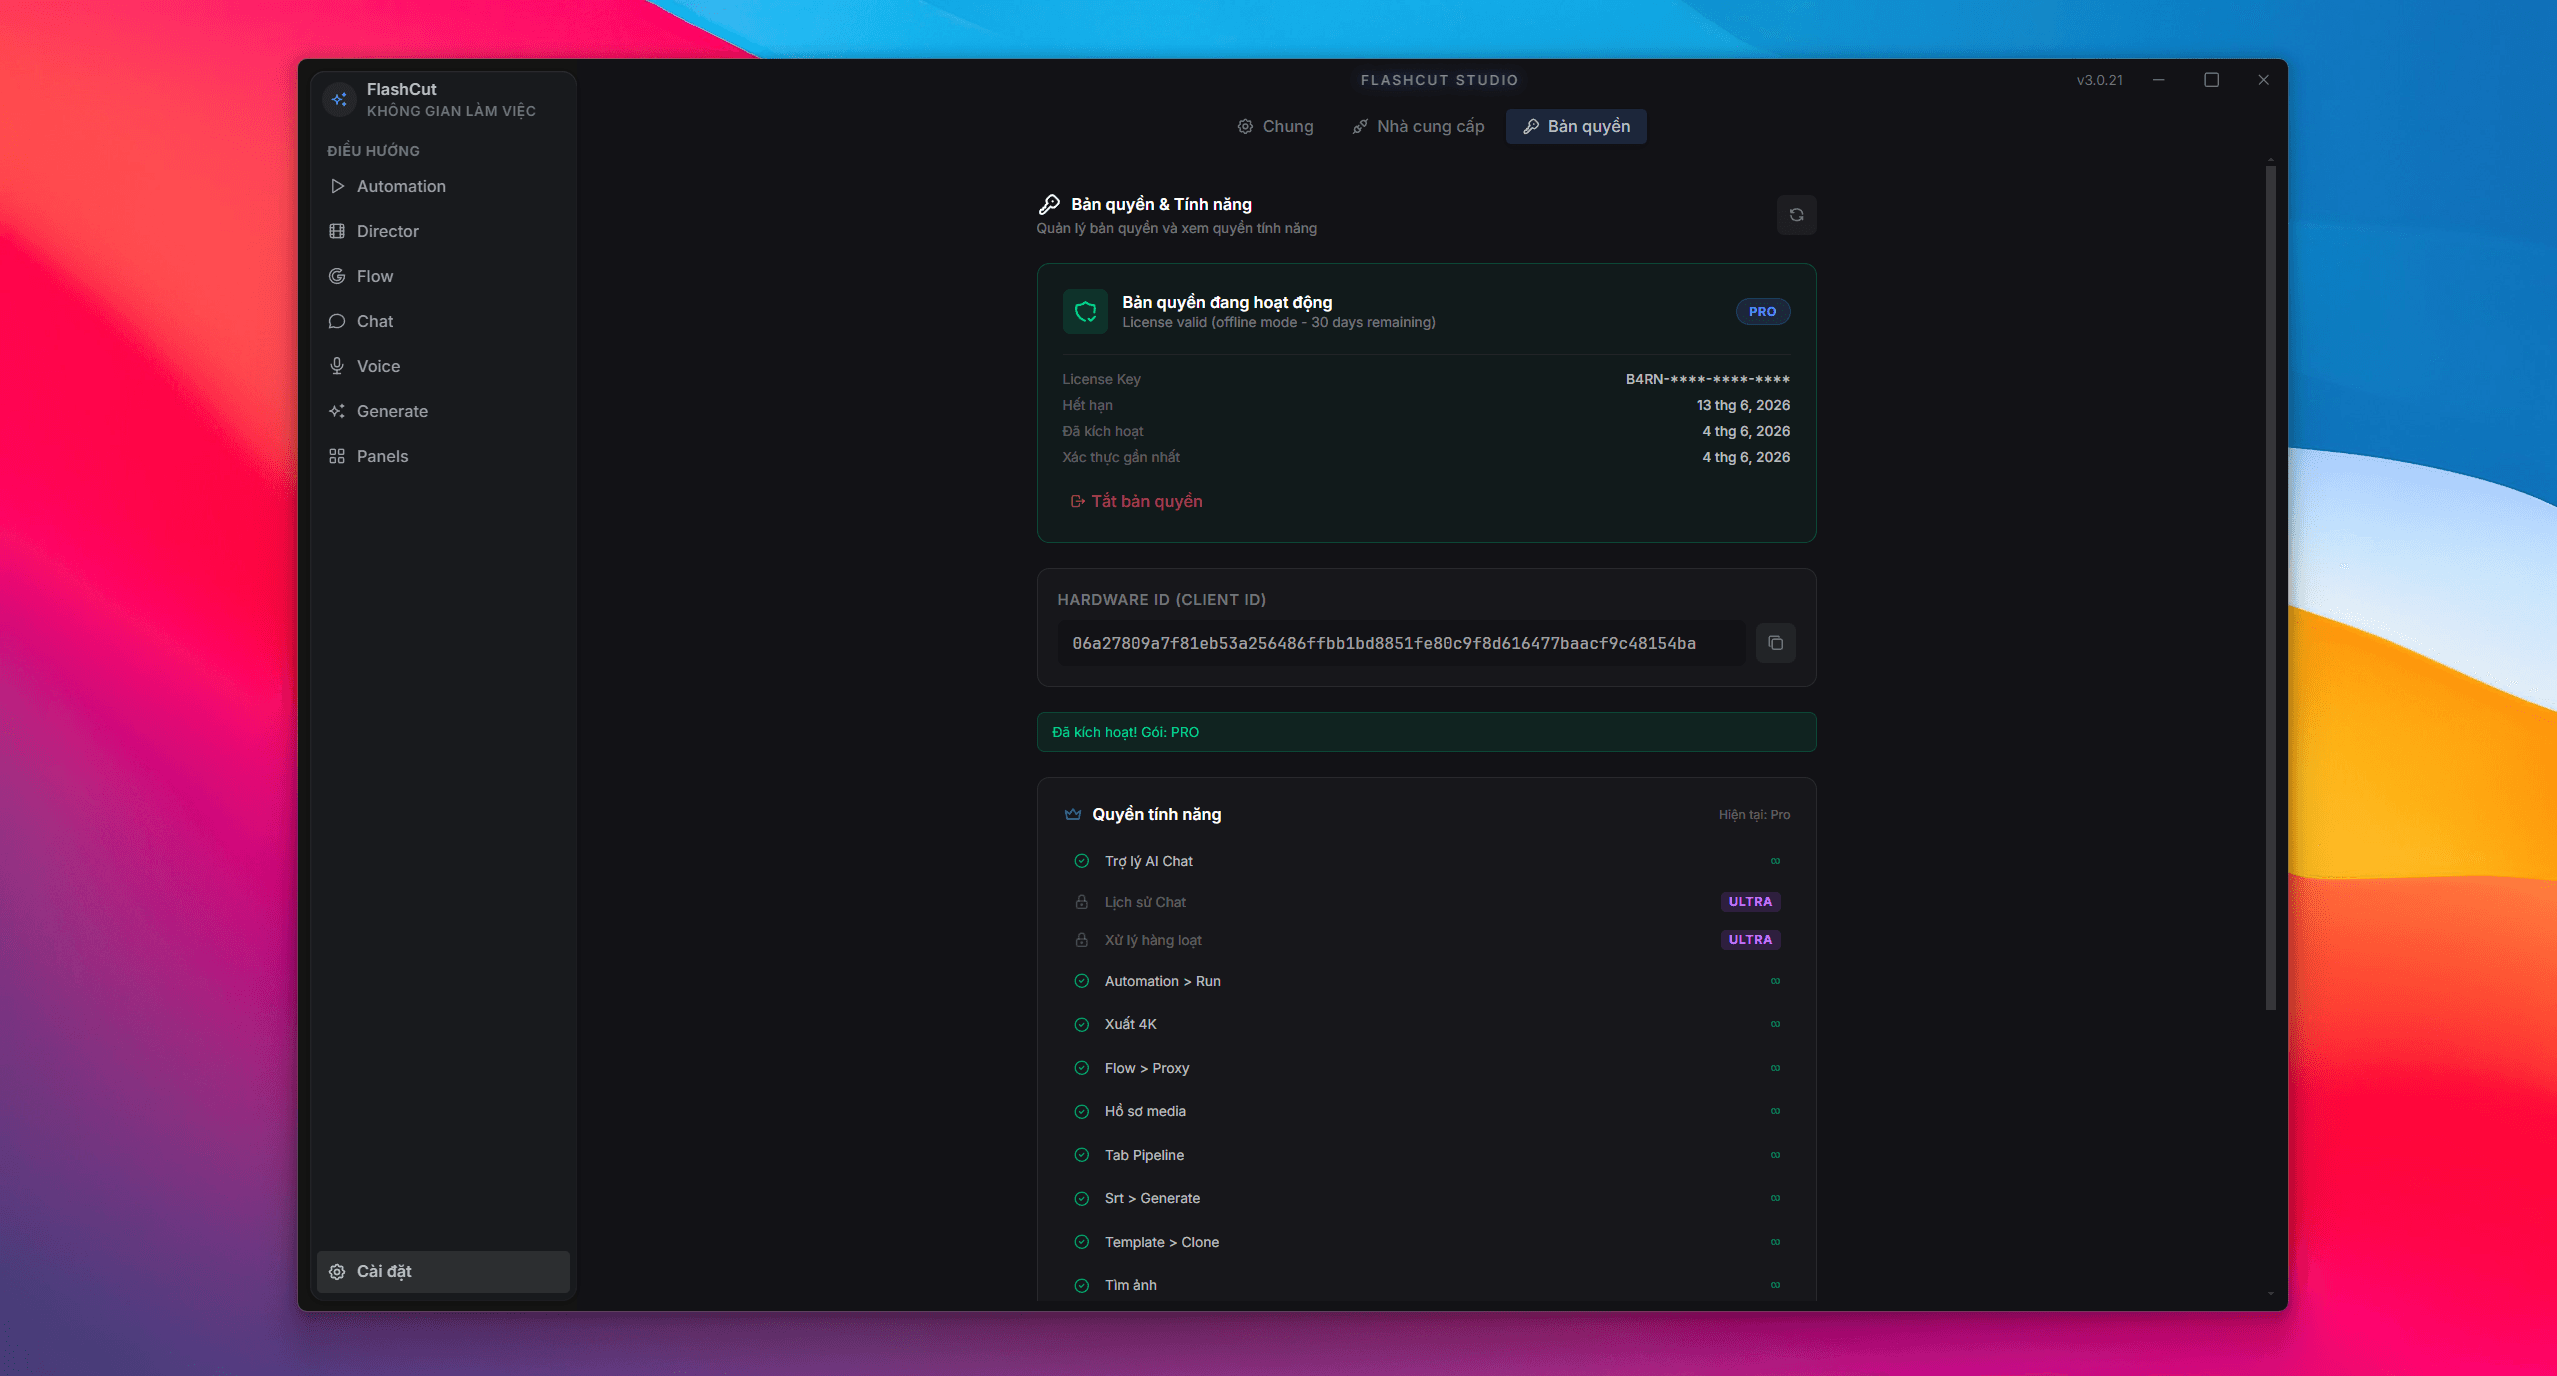The height and width of the screenshot is (1376, 2557).
Task: Refresh the license status with the reload icon
Action: coord(1796,215)
